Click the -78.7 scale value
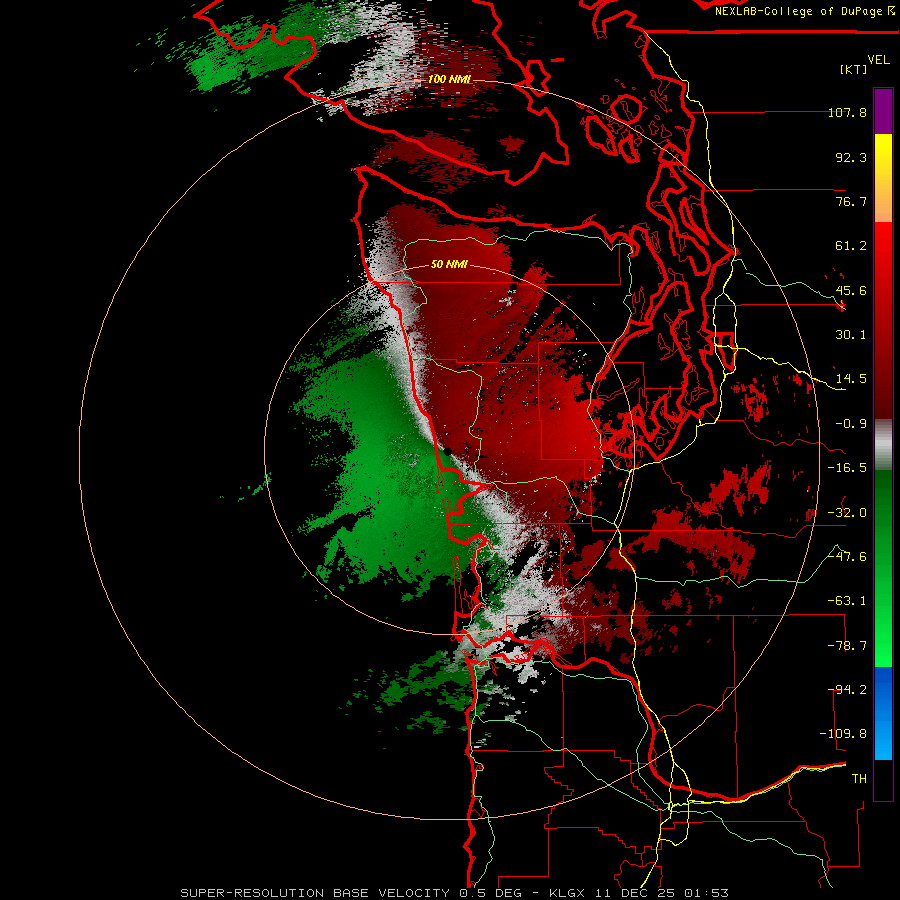Screen dimensions: 900x900 (847, 646)
